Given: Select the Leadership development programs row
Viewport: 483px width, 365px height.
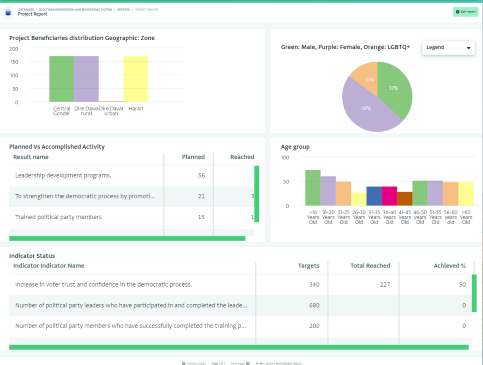Looking at the screenshot, I should pos(132,176).
